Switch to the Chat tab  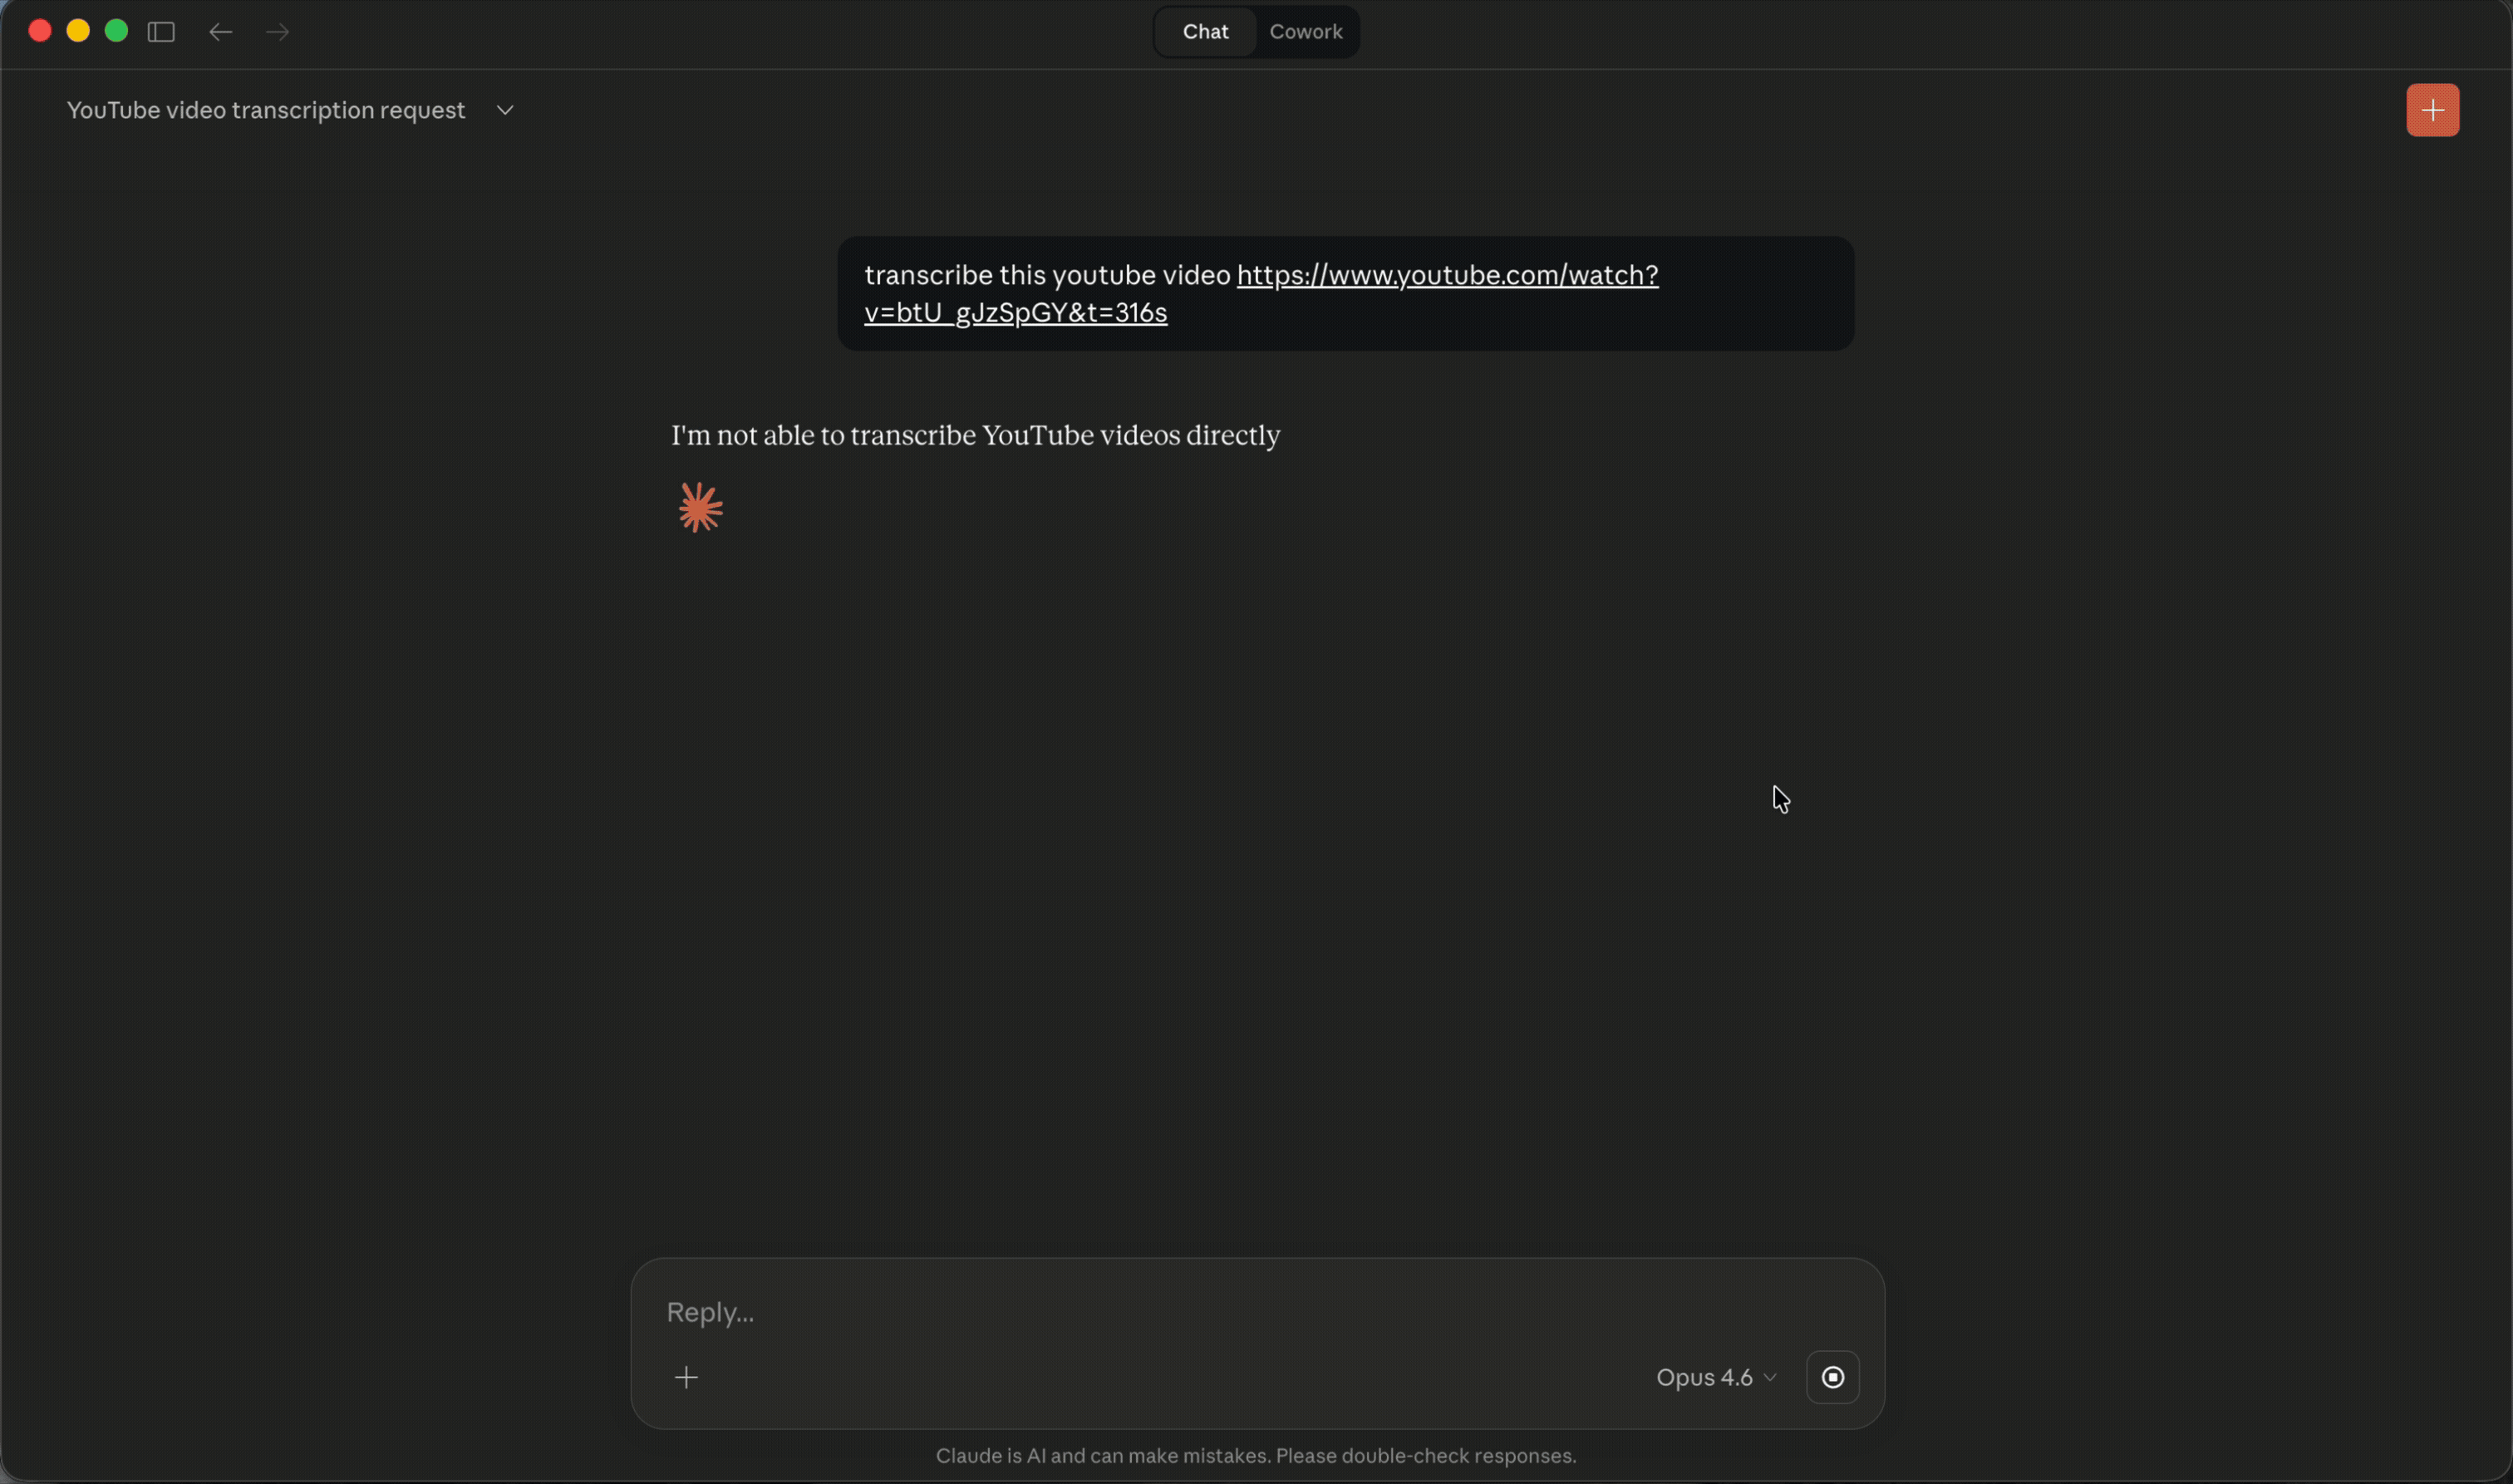1205,32
